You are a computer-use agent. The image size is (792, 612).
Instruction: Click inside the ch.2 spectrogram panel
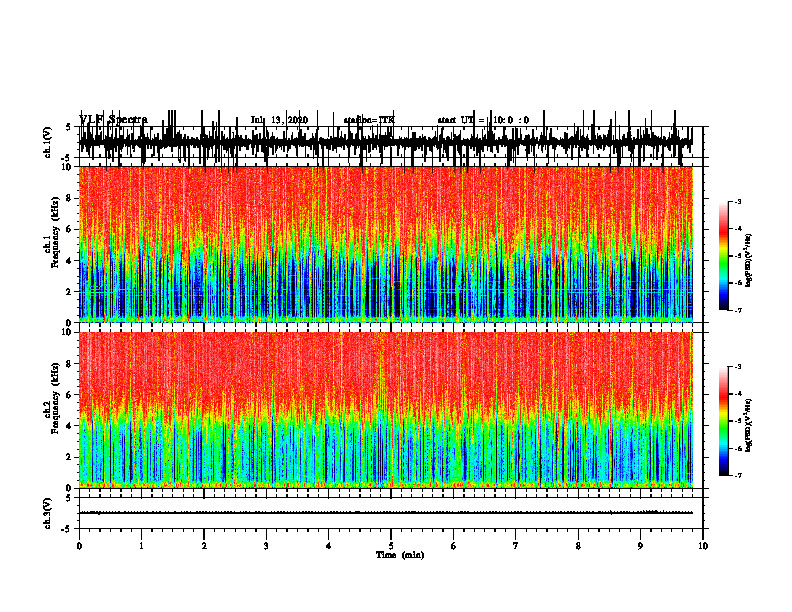[386, 410]
